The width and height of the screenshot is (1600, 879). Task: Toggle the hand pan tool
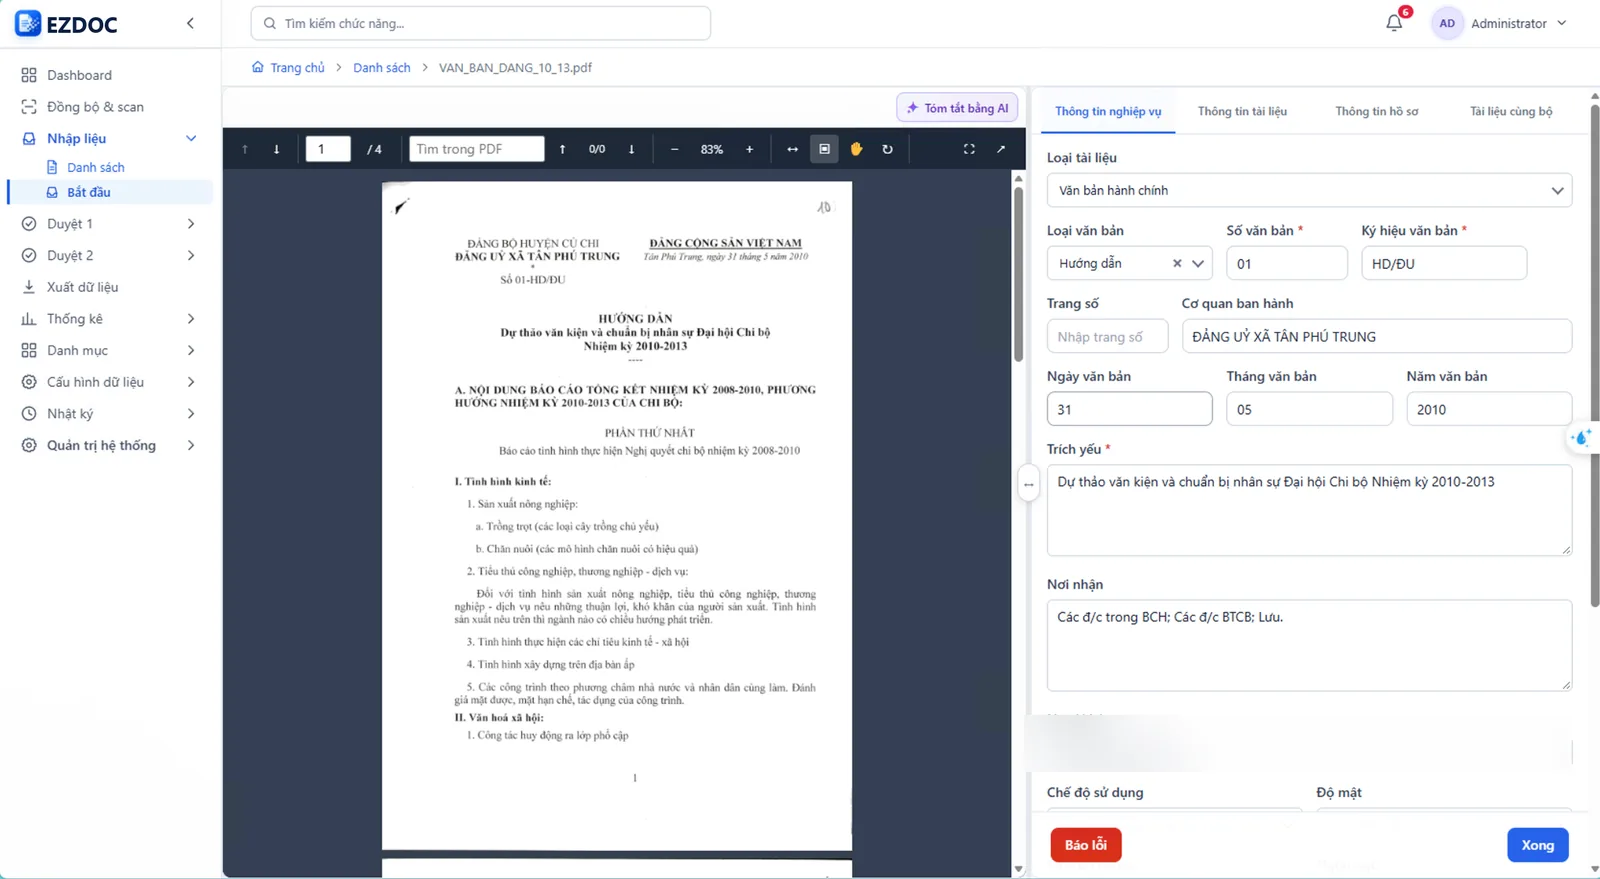tap(856, 149)
